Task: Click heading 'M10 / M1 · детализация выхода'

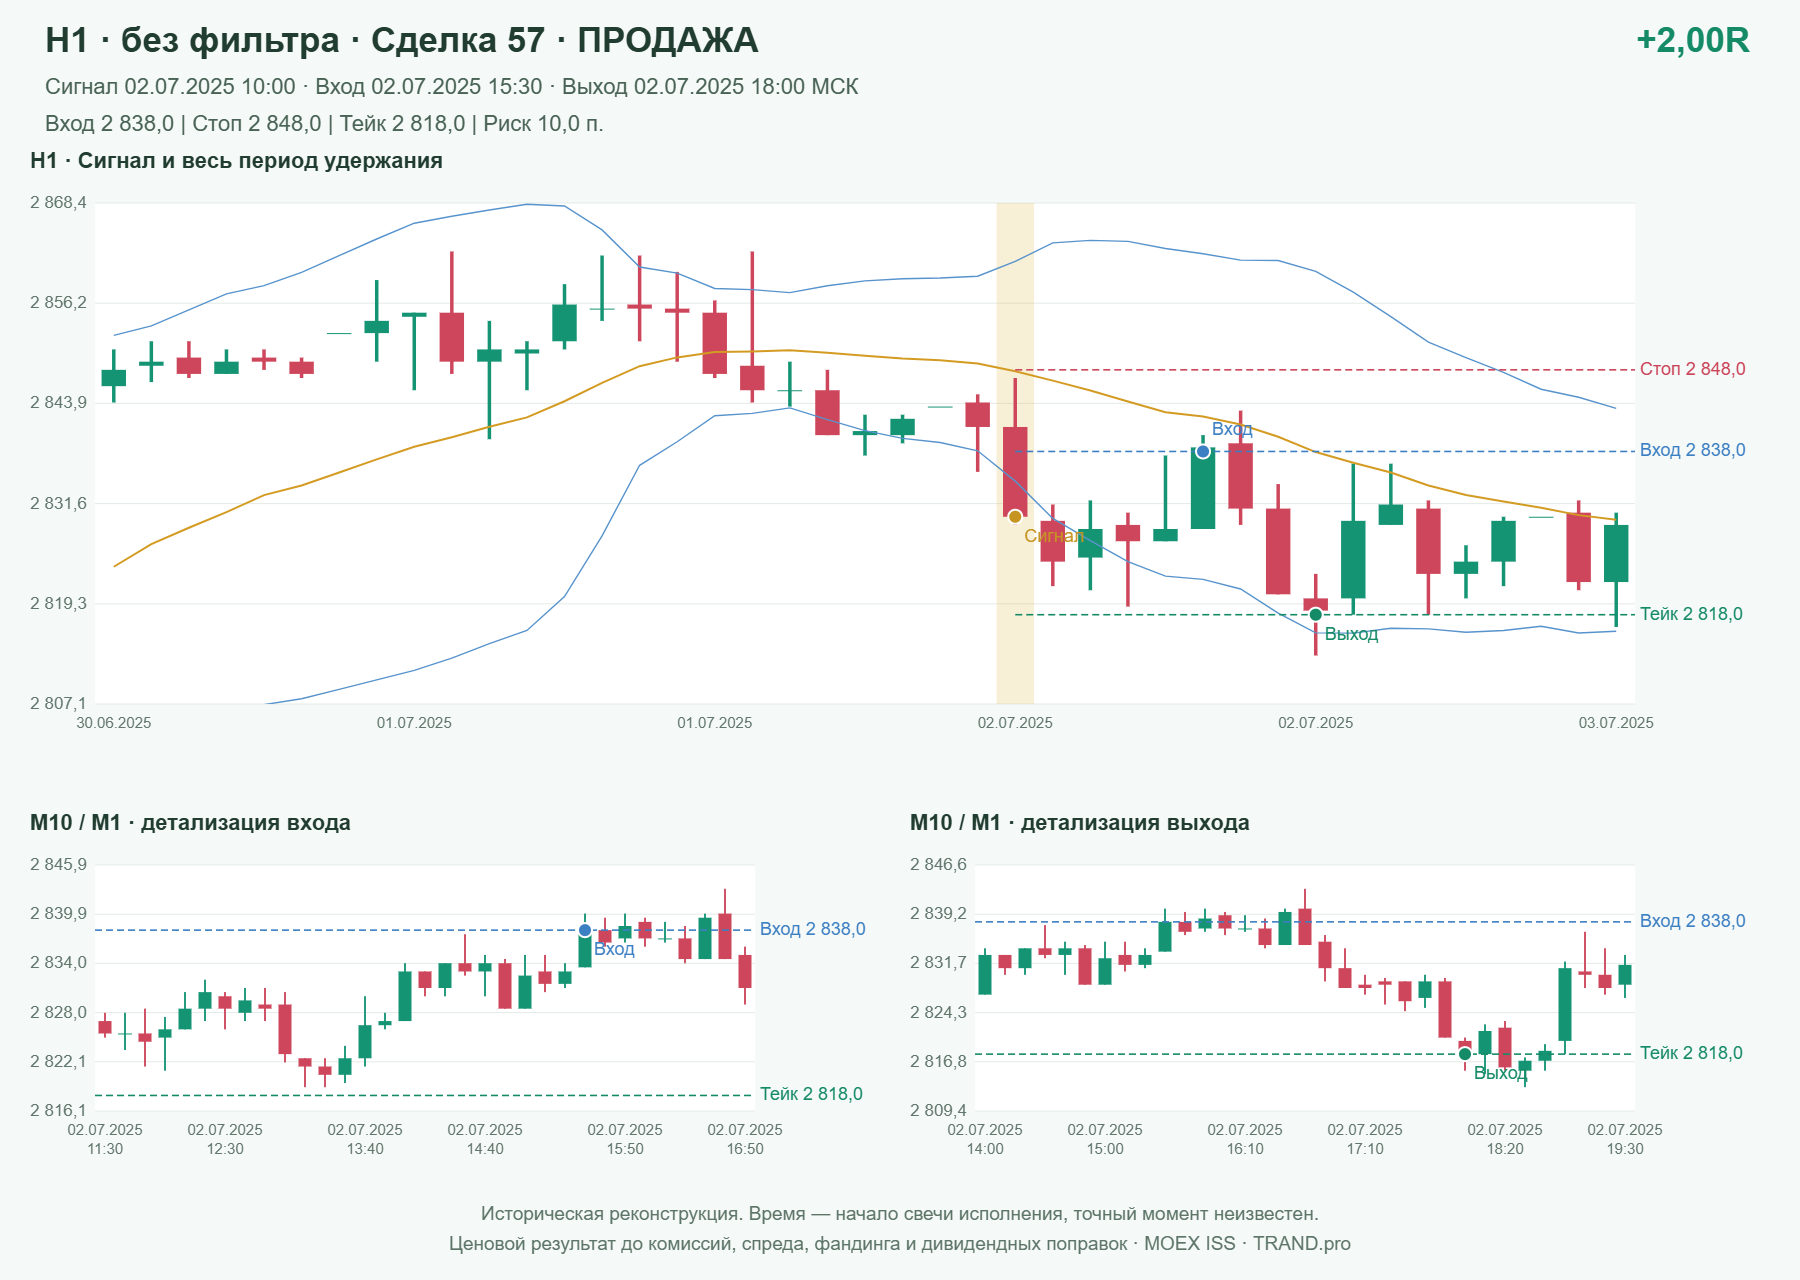Action: [1080, 823]
